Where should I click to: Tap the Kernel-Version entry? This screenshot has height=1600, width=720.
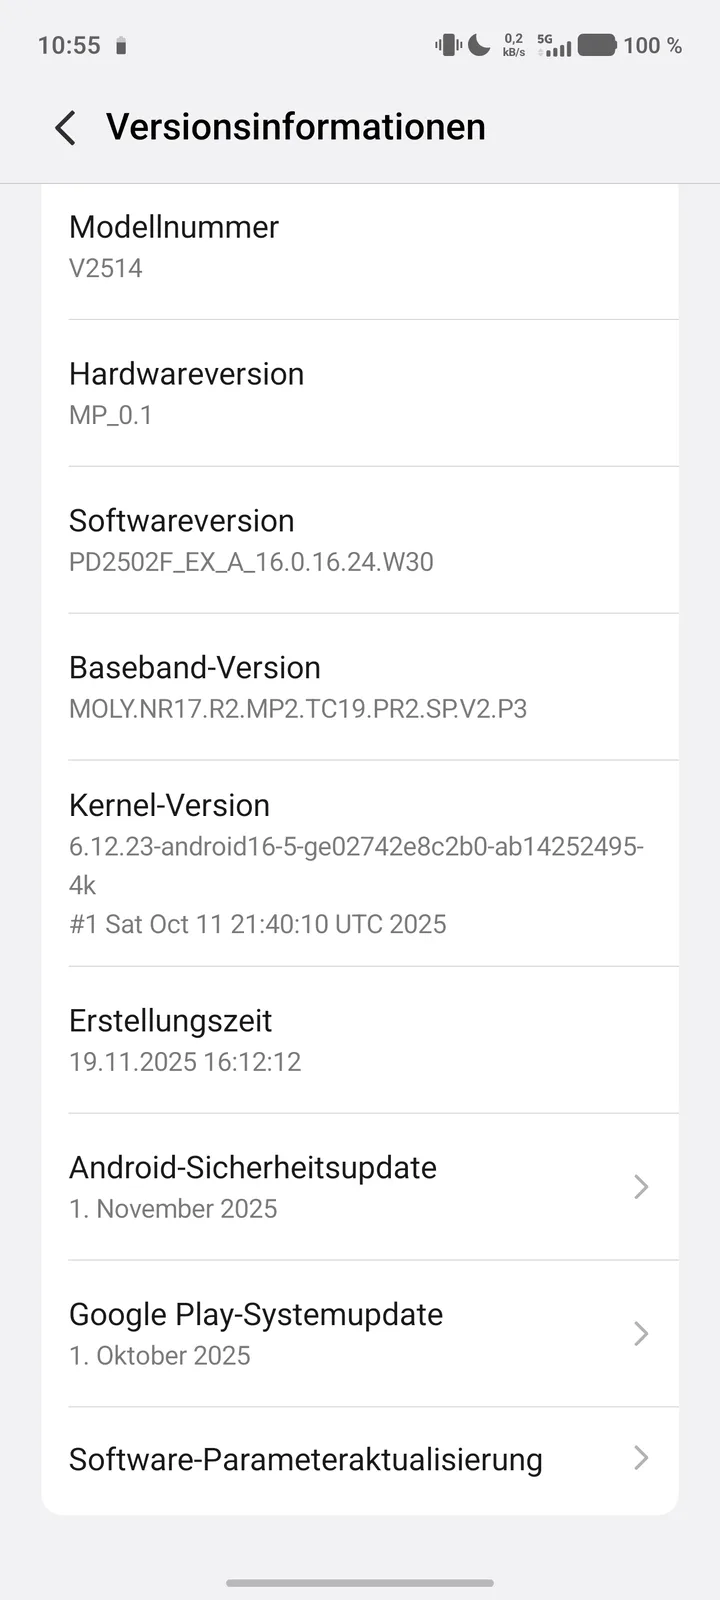click(x=360, y=863)
